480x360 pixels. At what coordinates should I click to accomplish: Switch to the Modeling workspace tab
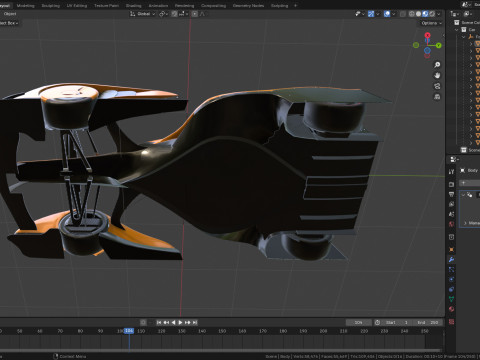[25, 5]
